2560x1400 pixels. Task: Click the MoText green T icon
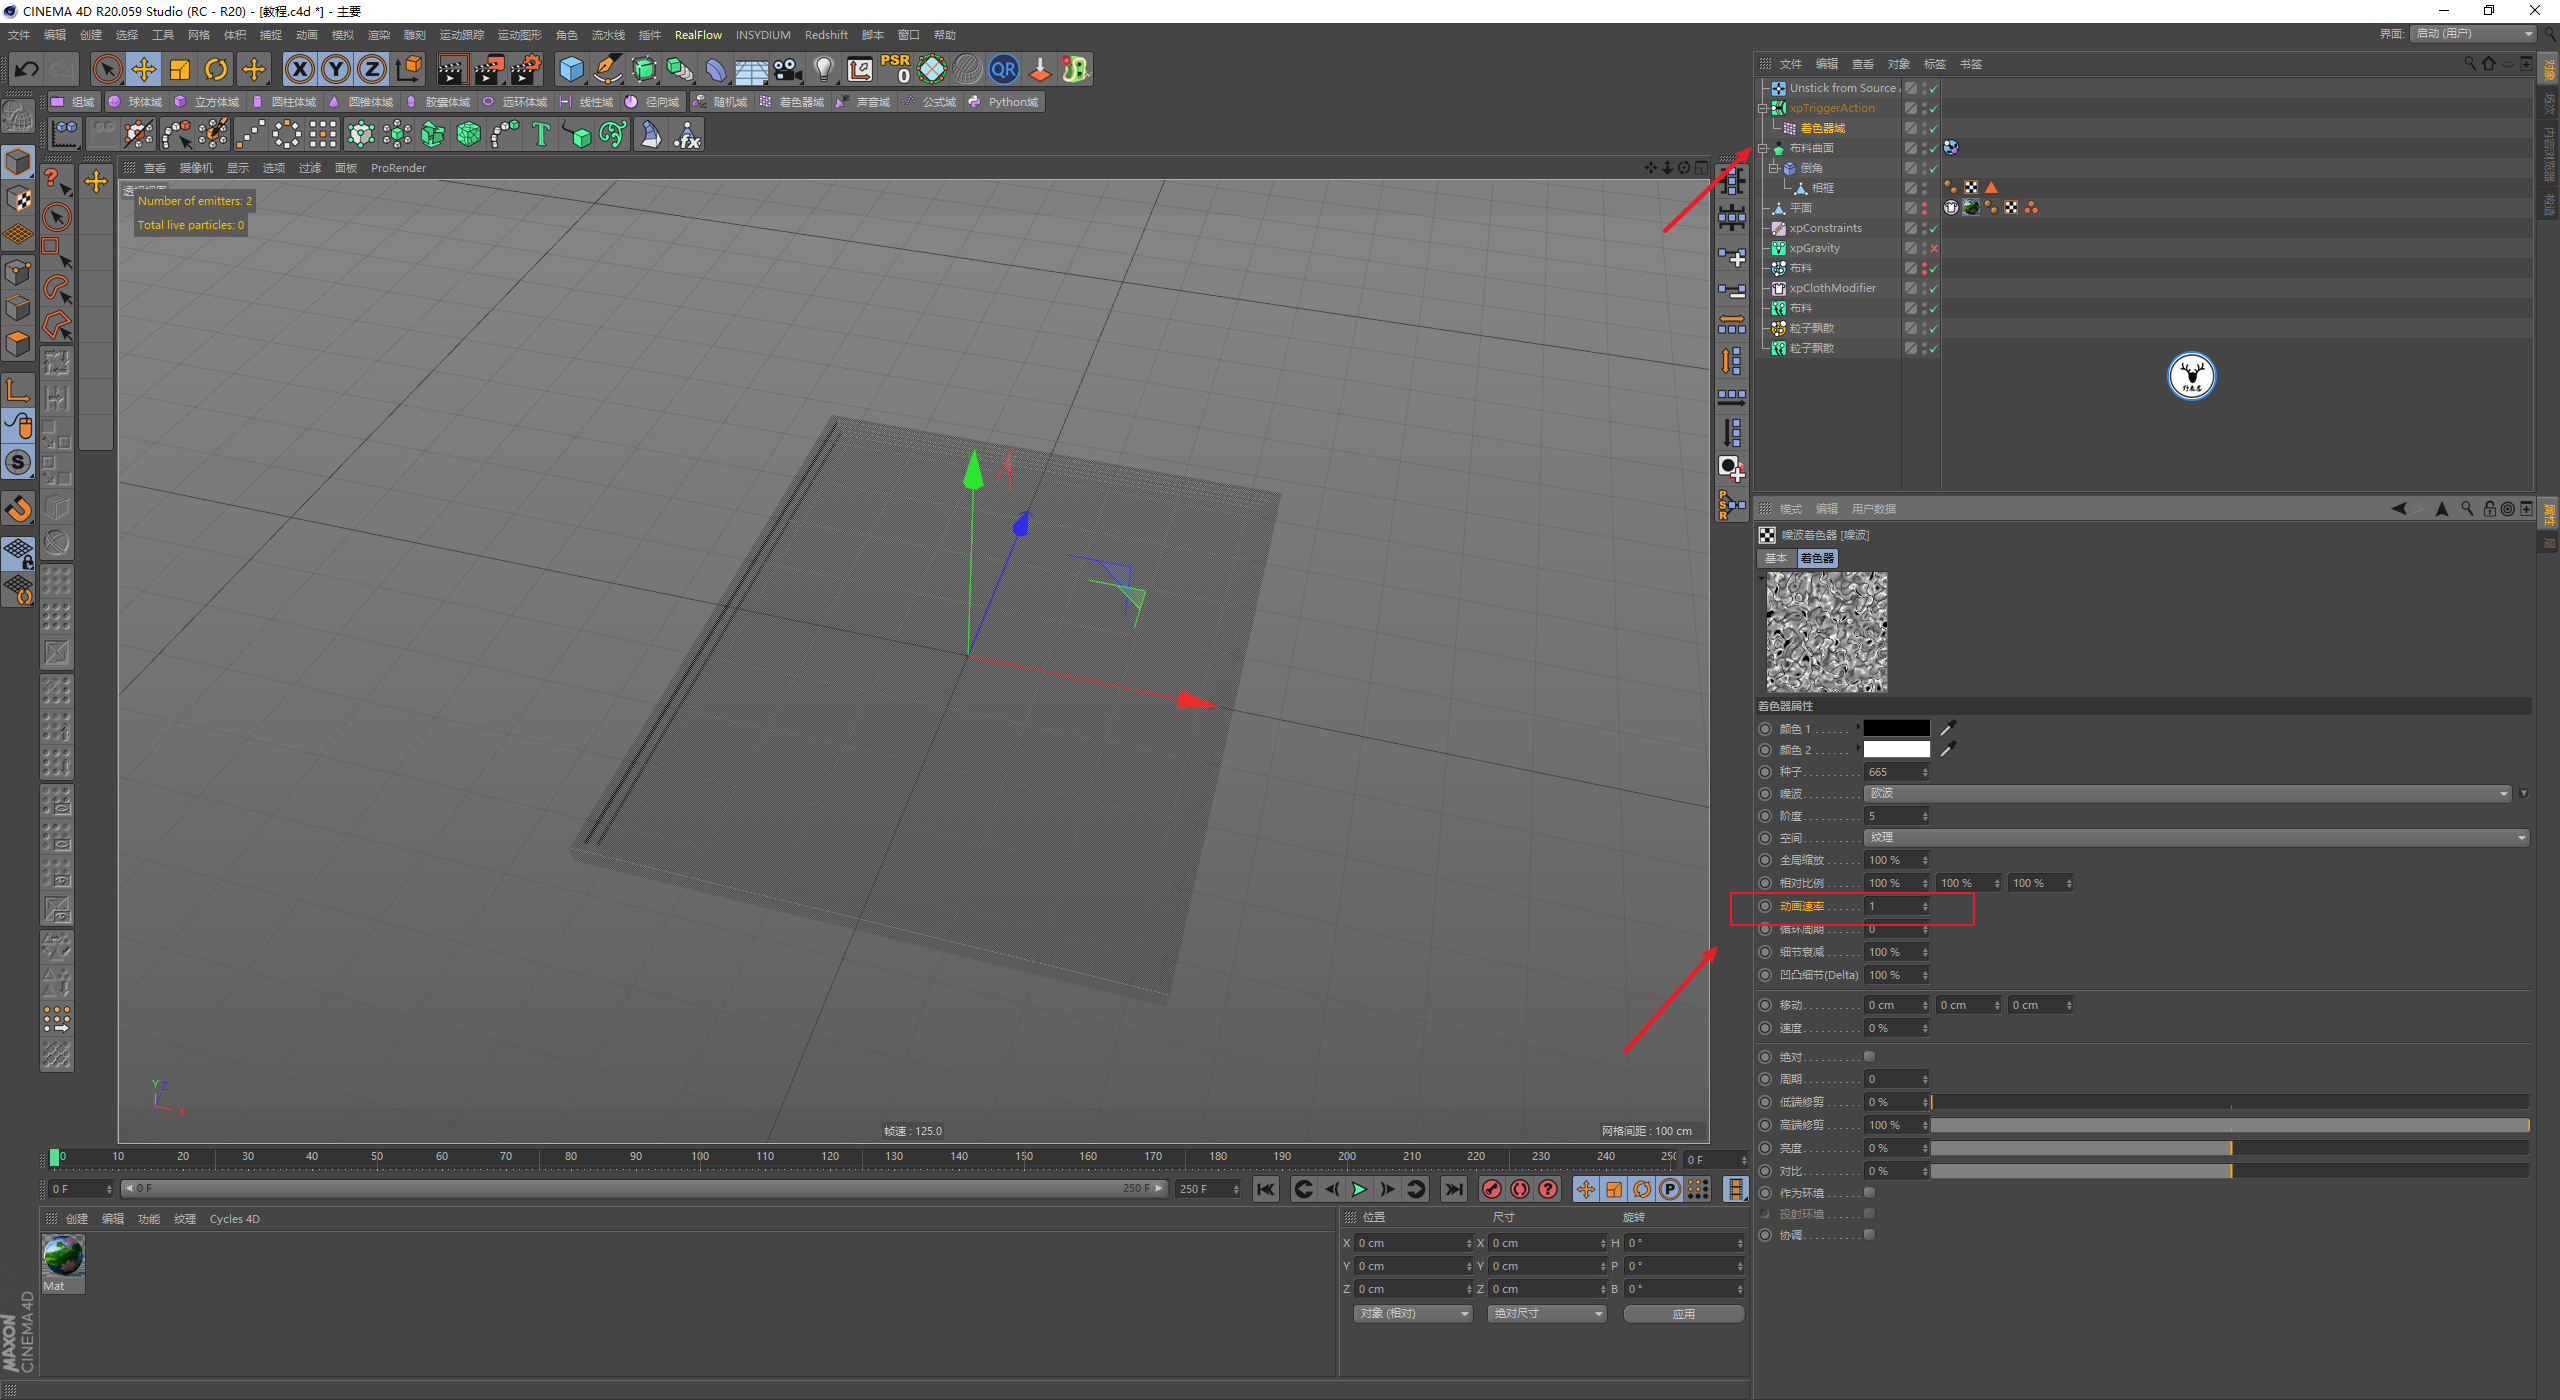[541, 134]
